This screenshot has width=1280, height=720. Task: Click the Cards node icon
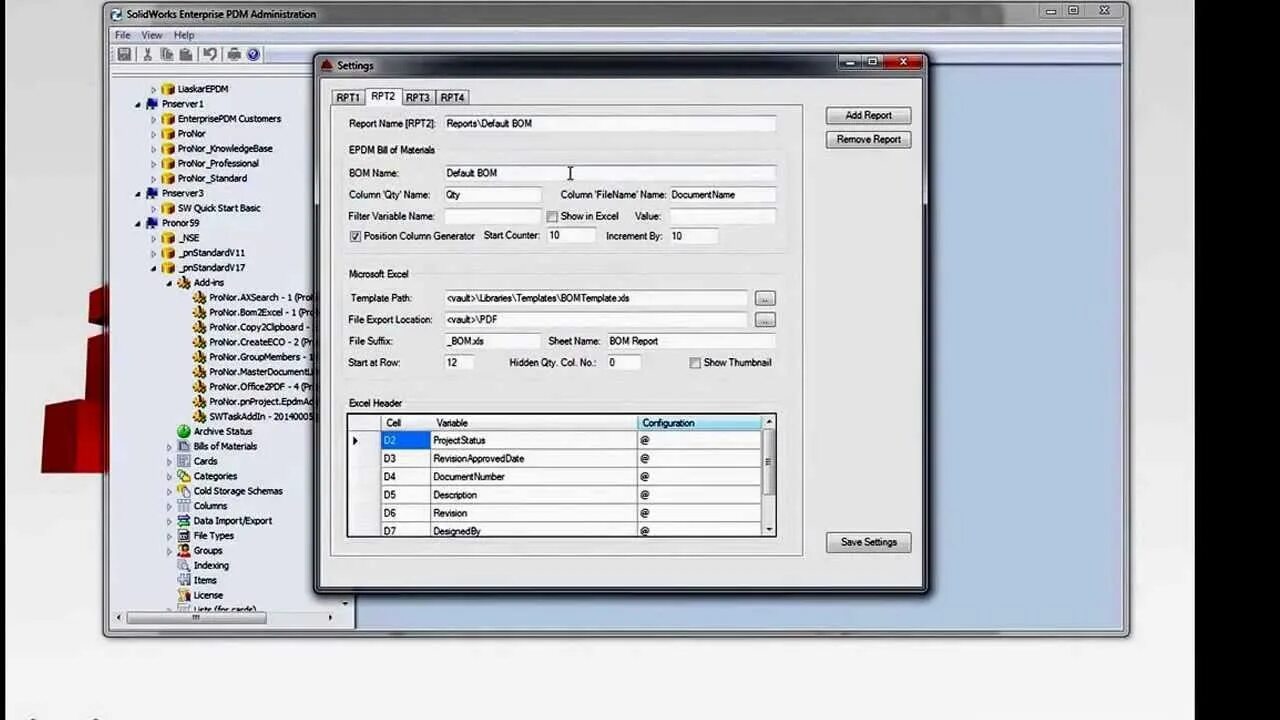coord(184,461)
